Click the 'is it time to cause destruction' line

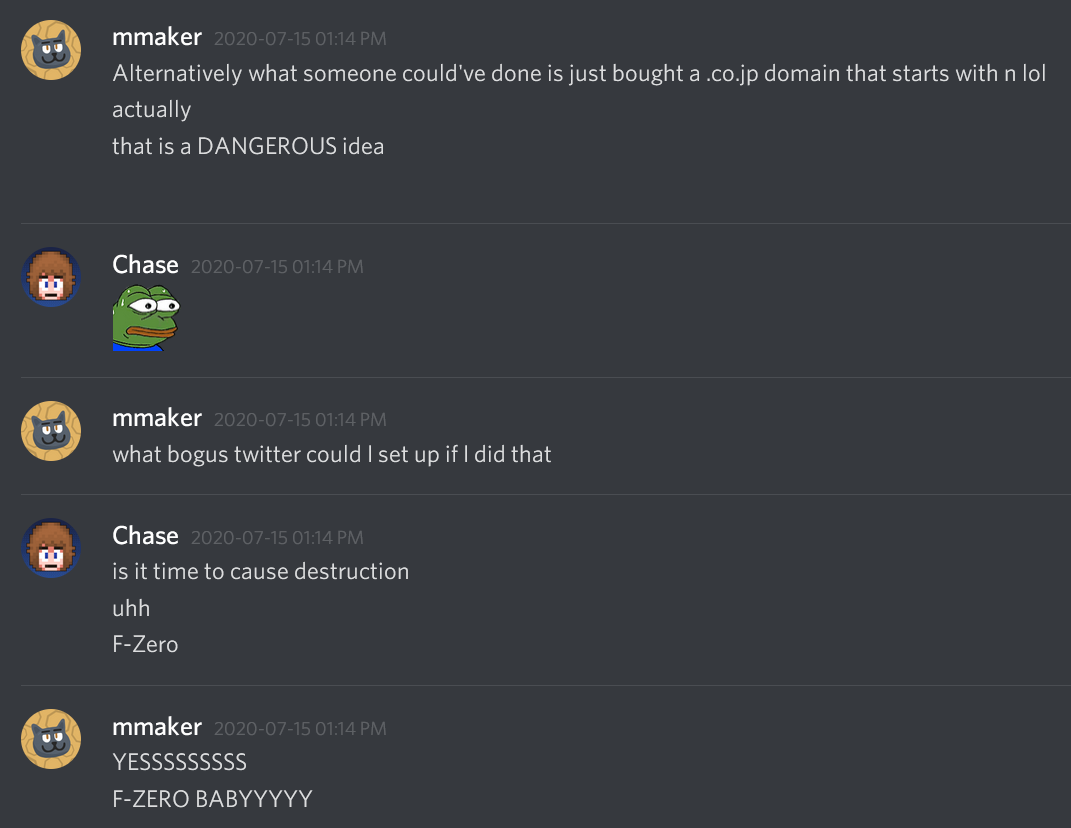(260, 571)
